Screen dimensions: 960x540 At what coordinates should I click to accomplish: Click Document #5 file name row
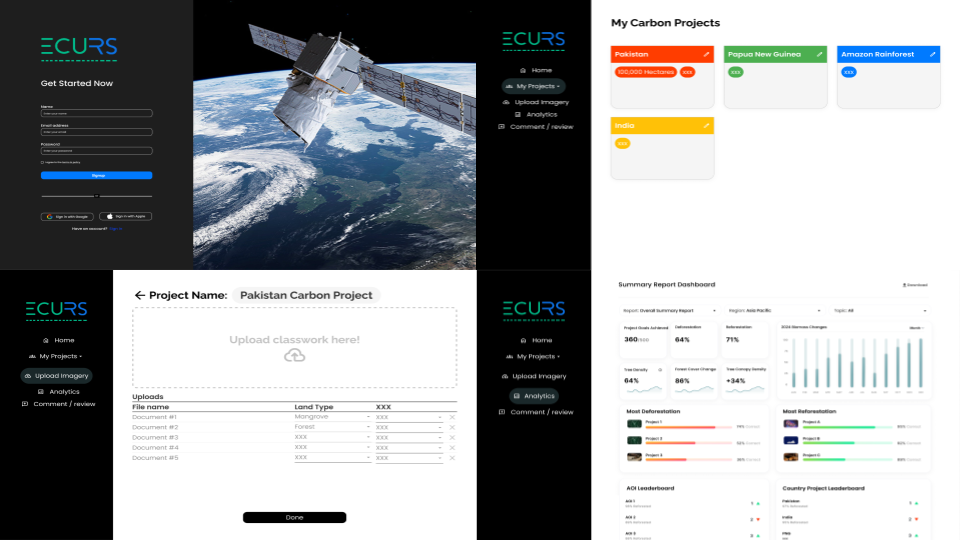(156, 458)
